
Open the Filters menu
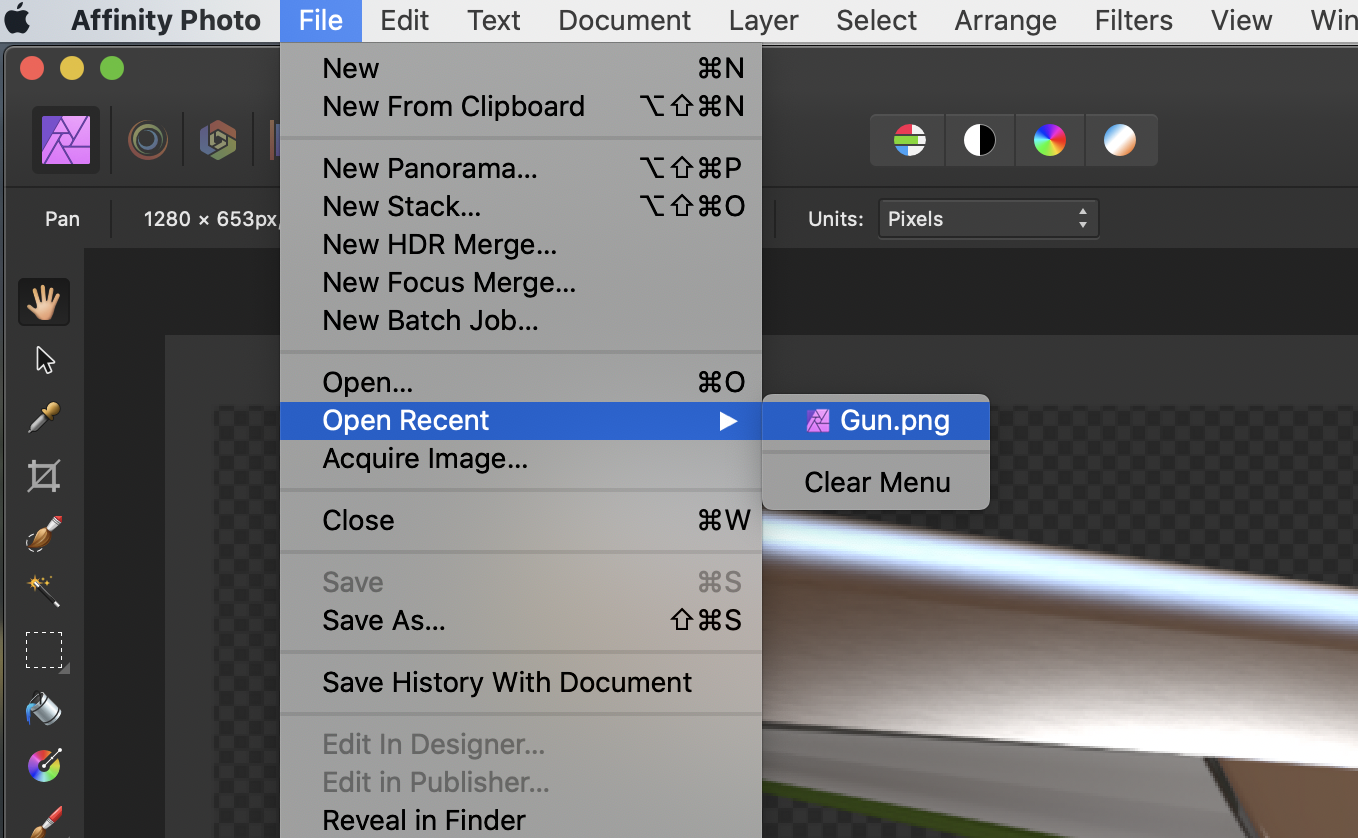1133,20
